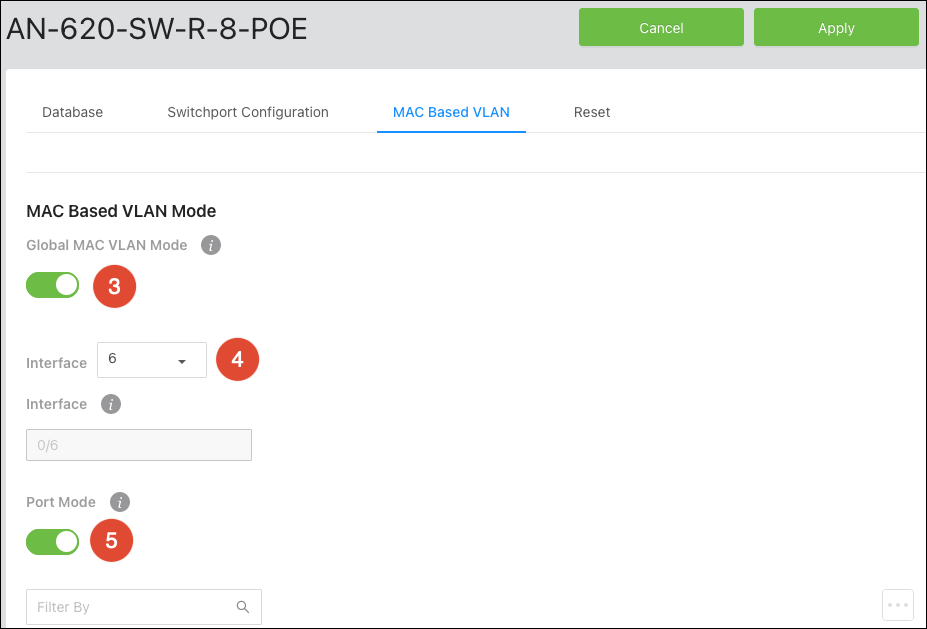Click the AN-620-SW-R-8-POE device title
927x629 pixels.
pyautogui.click(x=157, y=28)
